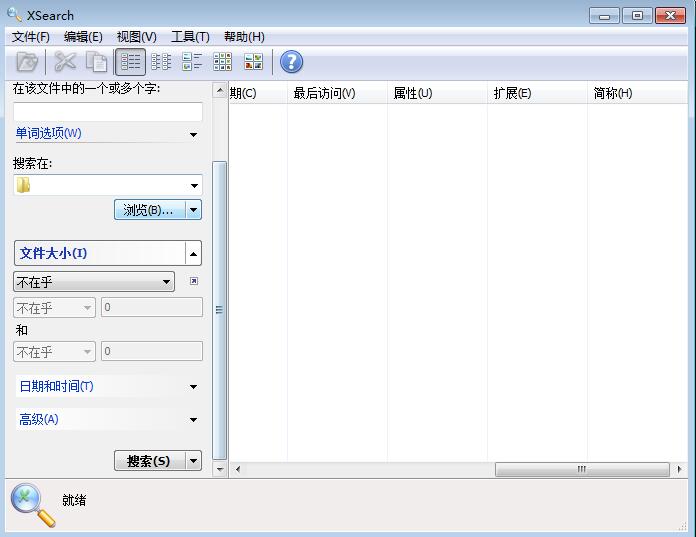Image resolution: width=696 pixels, height=537 pixels.
Task: Click the results scroll right arrow
Action: point(679,469)
